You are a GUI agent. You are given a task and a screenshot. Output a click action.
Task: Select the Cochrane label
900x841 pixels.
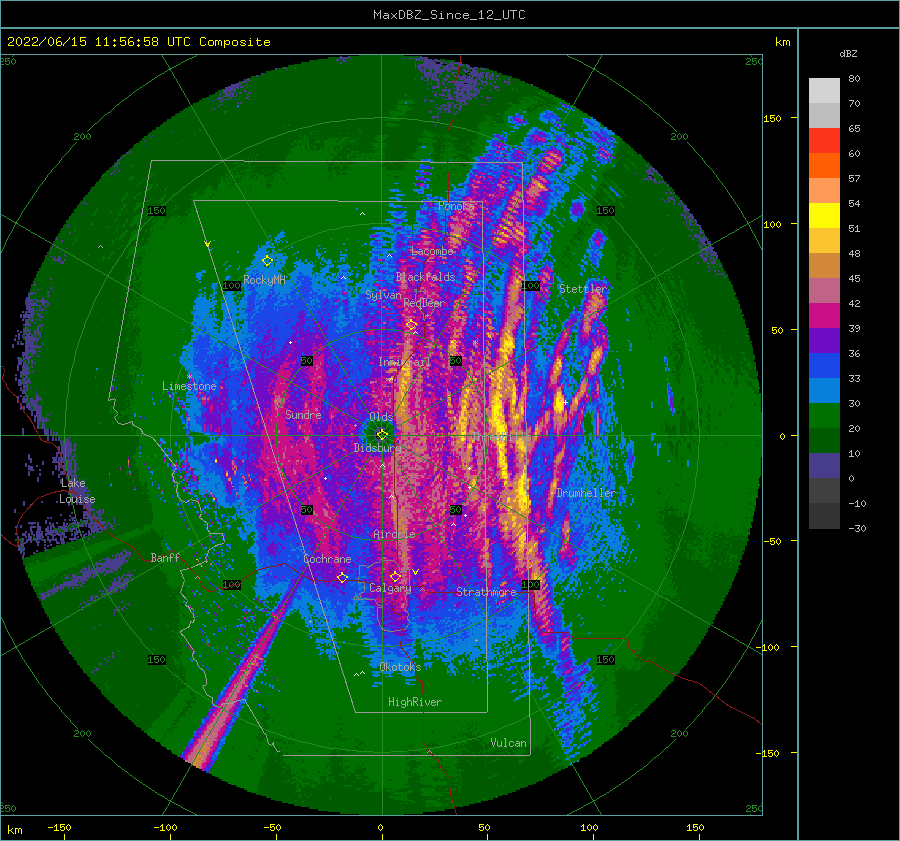[x=327, y=559]
